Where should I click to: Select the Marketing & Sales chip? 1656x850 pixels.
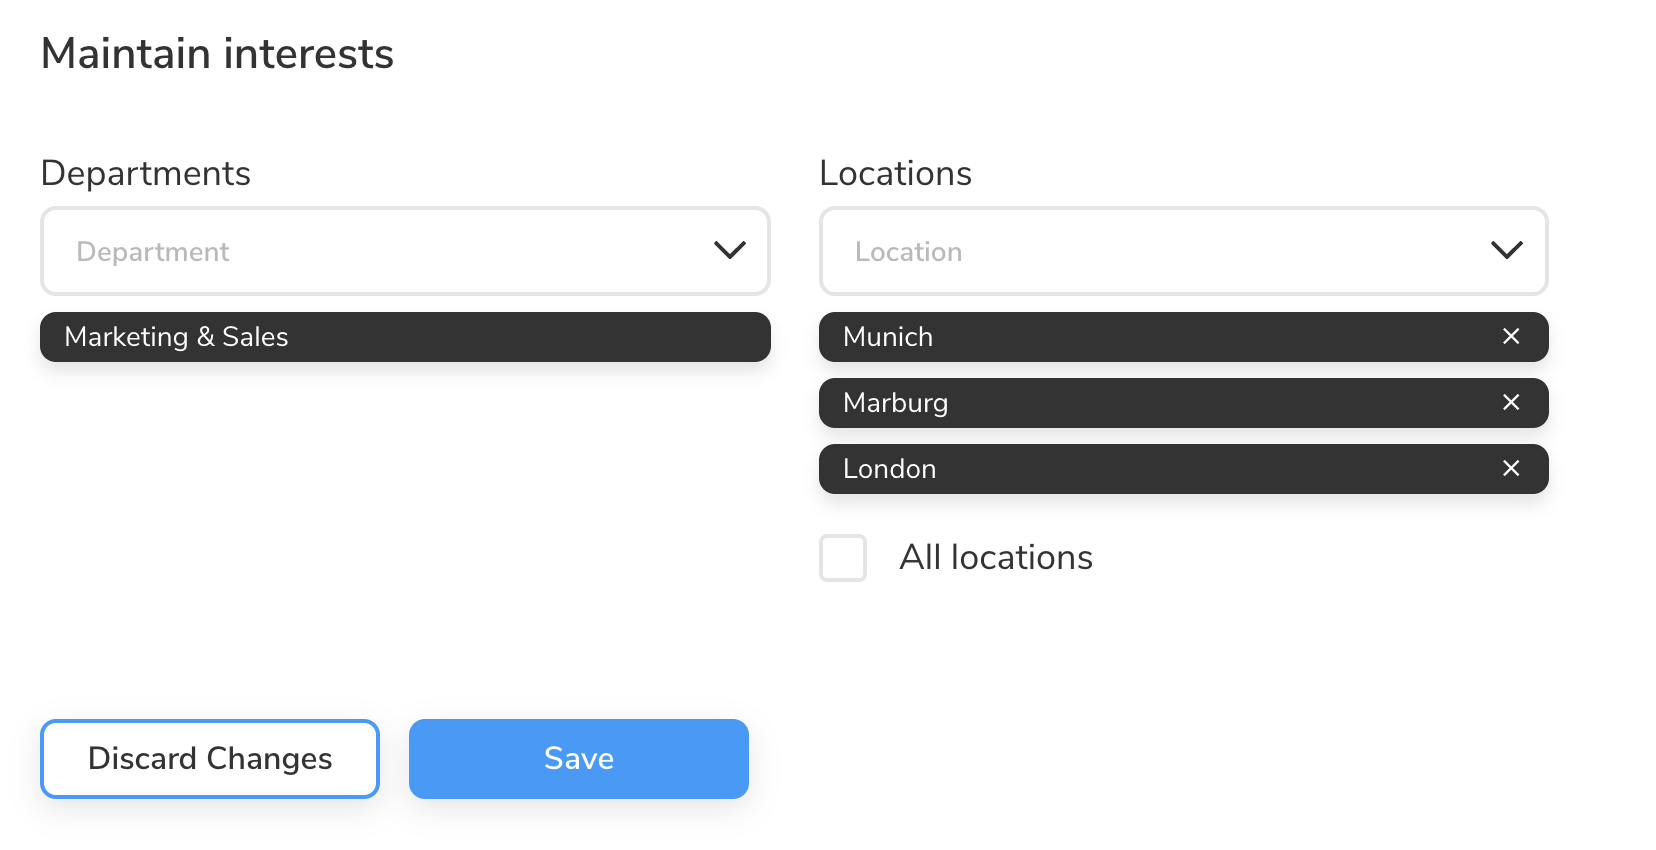click(x=405, y=337)
